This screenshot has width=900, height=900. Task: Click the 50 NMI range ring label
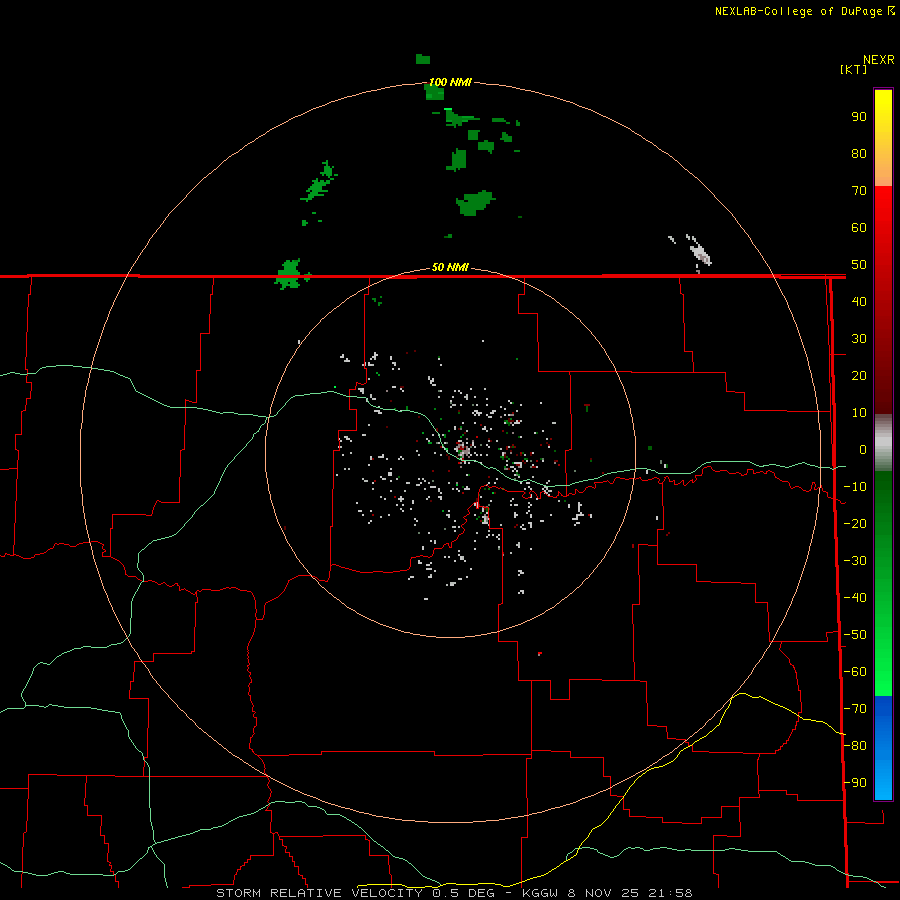point(450,267)
